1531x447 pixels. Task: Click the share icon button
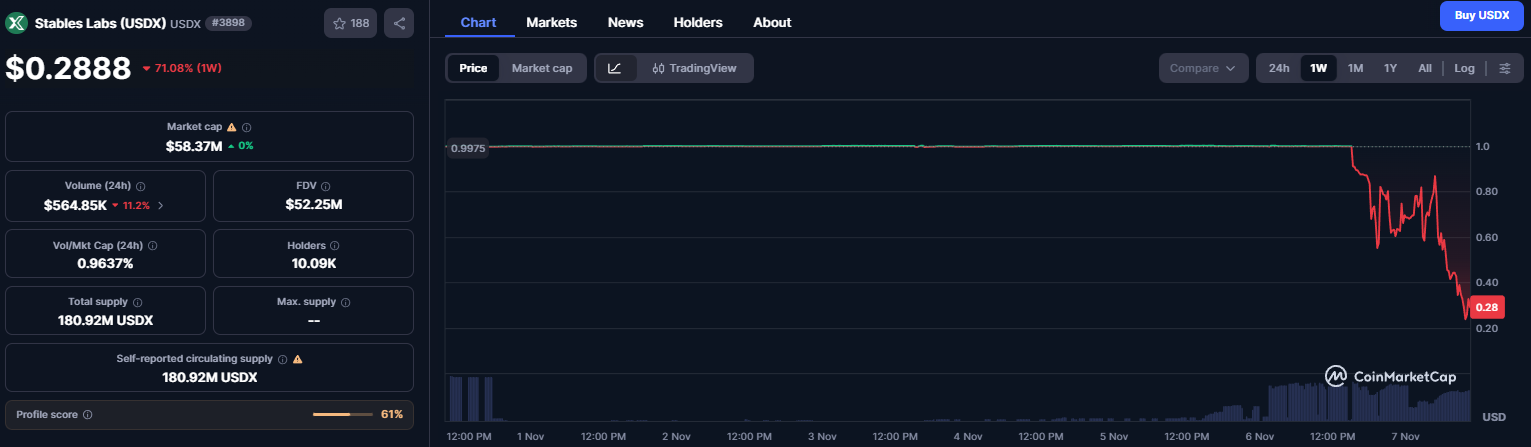(399, 23)
